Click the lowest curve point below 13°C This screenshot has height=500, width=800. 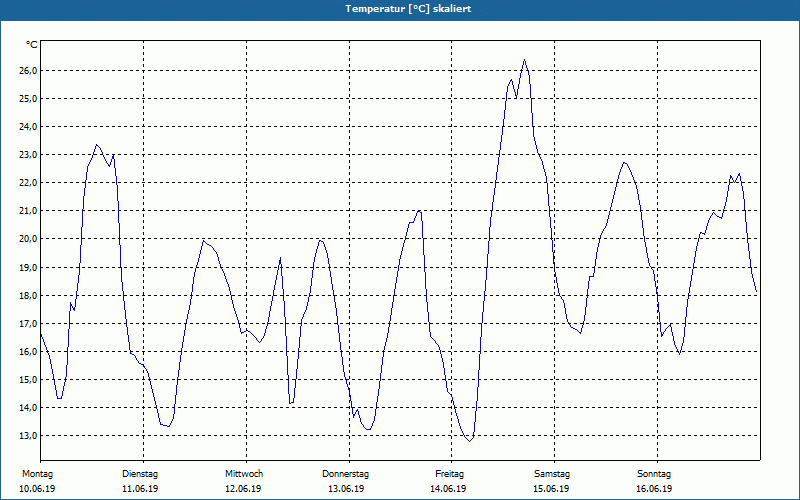click(469, 441)
